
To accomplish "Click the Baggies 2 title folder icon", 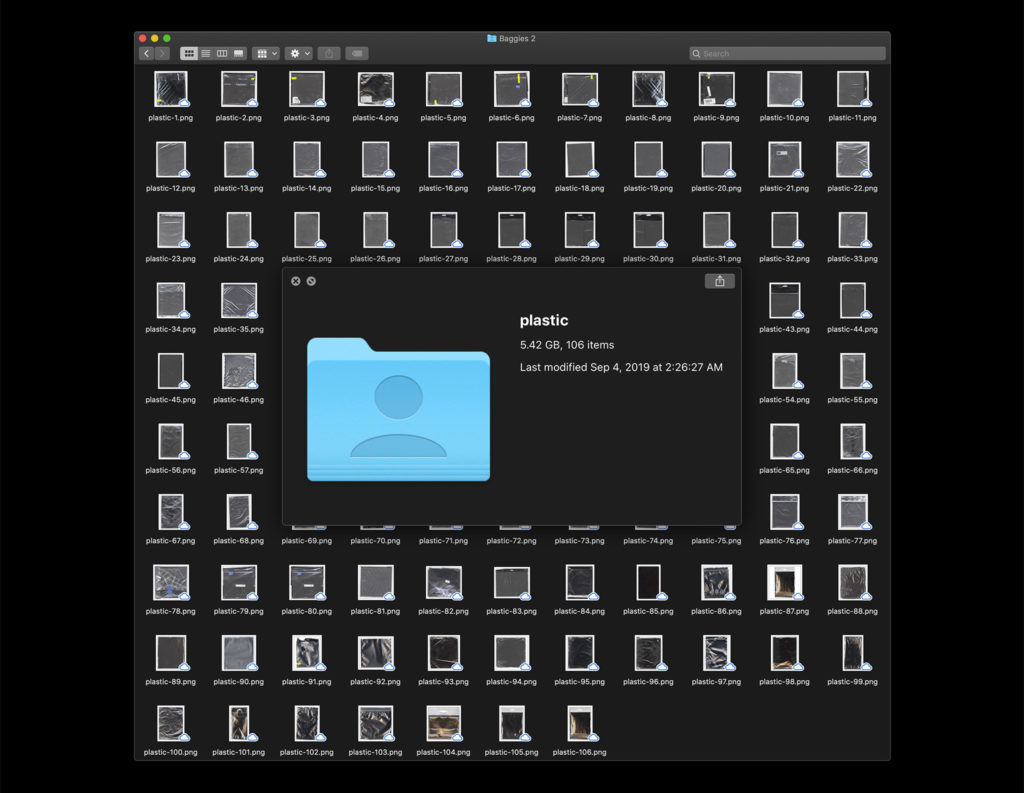I will coord(492,38).
